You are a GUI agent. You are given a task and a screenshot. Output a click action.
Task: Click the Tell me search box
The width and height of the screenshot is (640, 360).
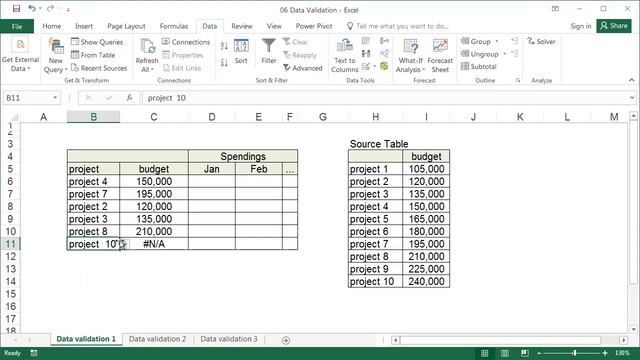coord(398,26)
